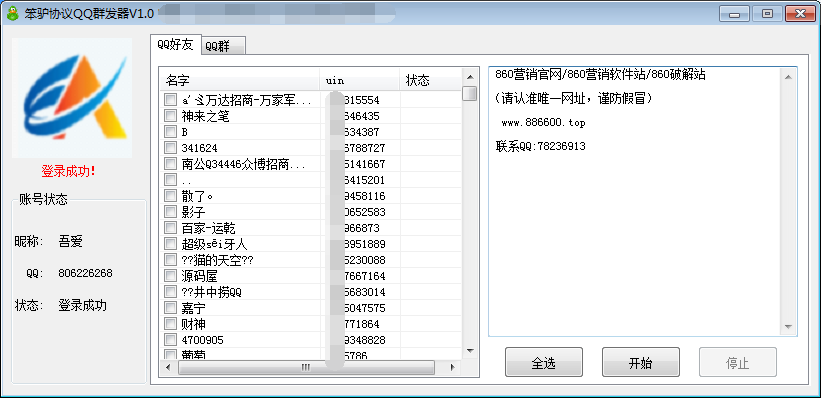This screenshot has height=398, width=821.
Task: Check the ??猫的天空?? checkbox
Action: point(170,260)
